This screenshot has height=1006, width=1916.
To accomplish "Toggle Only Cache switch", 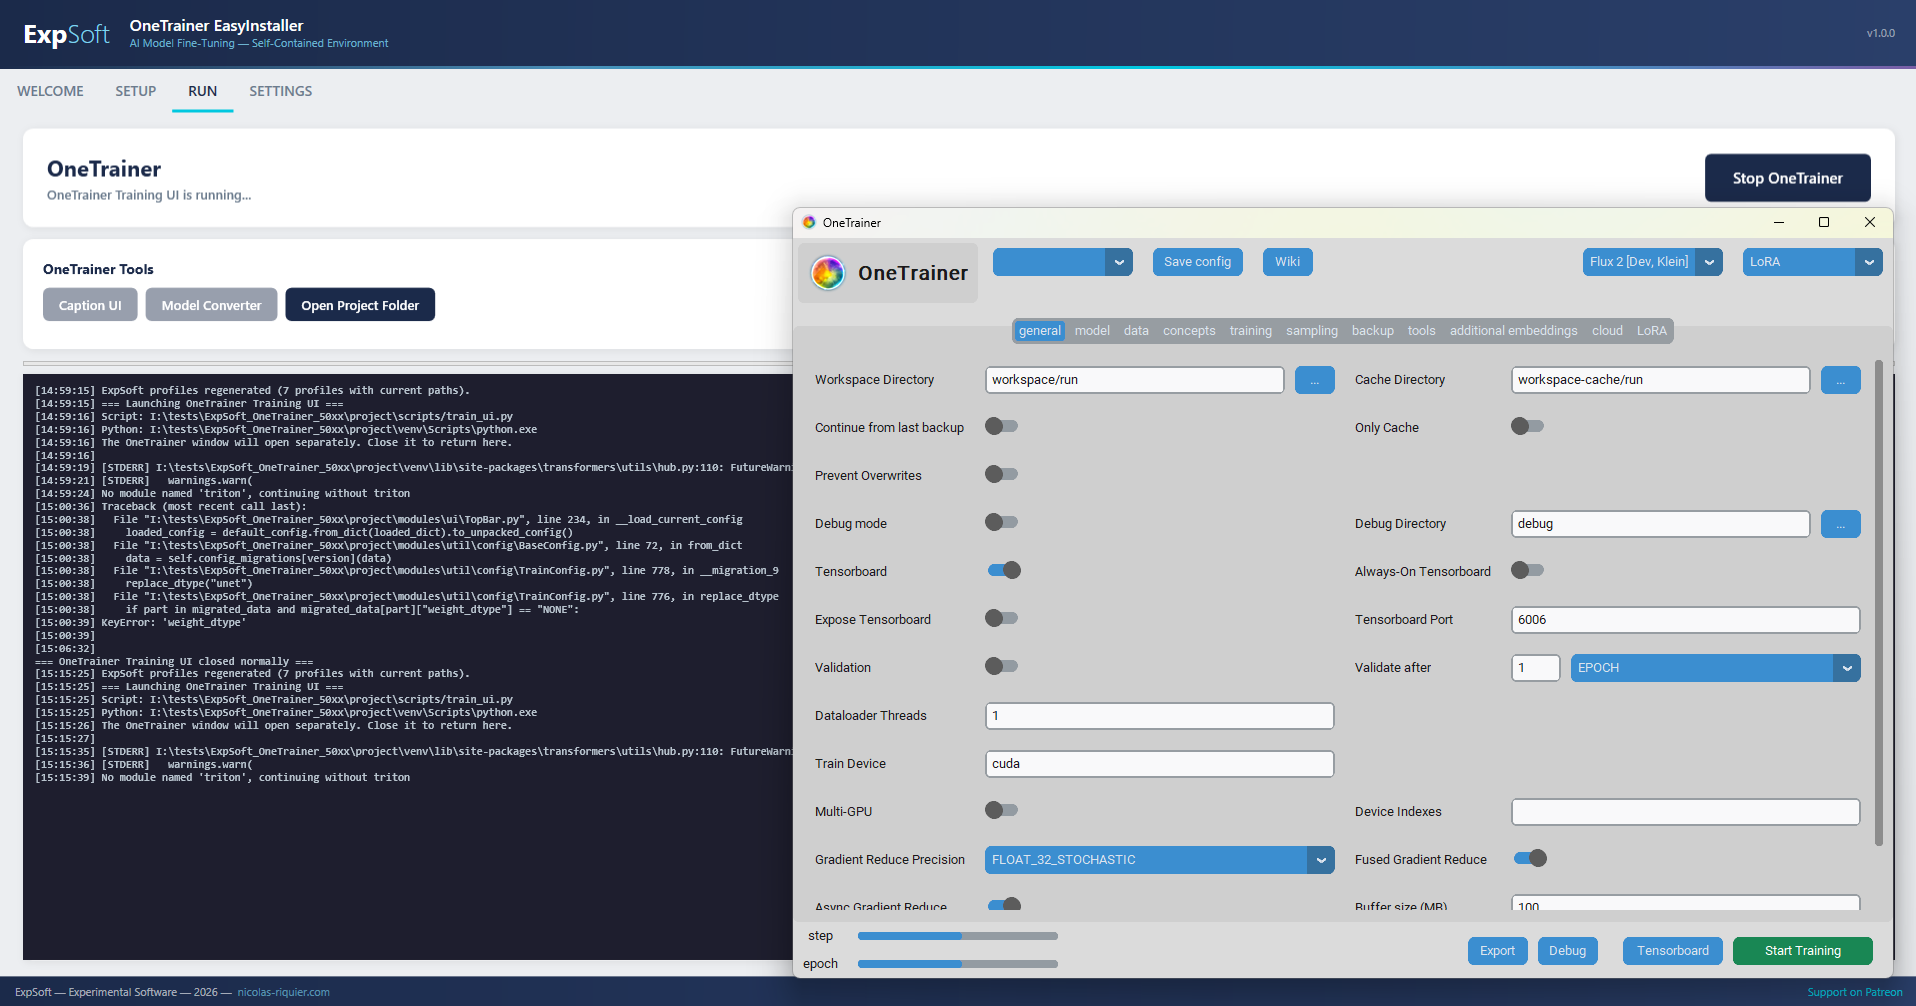I will point(1527,426).
